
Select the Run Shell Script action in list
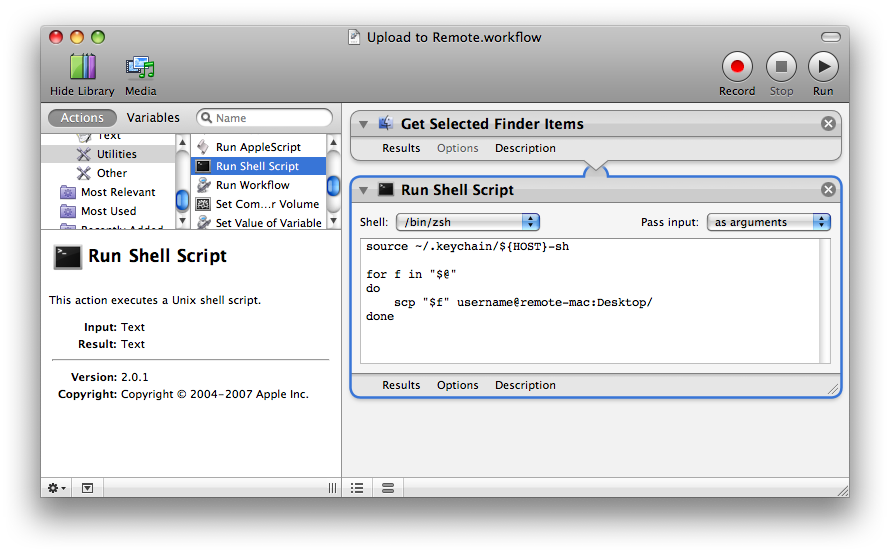click(x=259, y=166)
